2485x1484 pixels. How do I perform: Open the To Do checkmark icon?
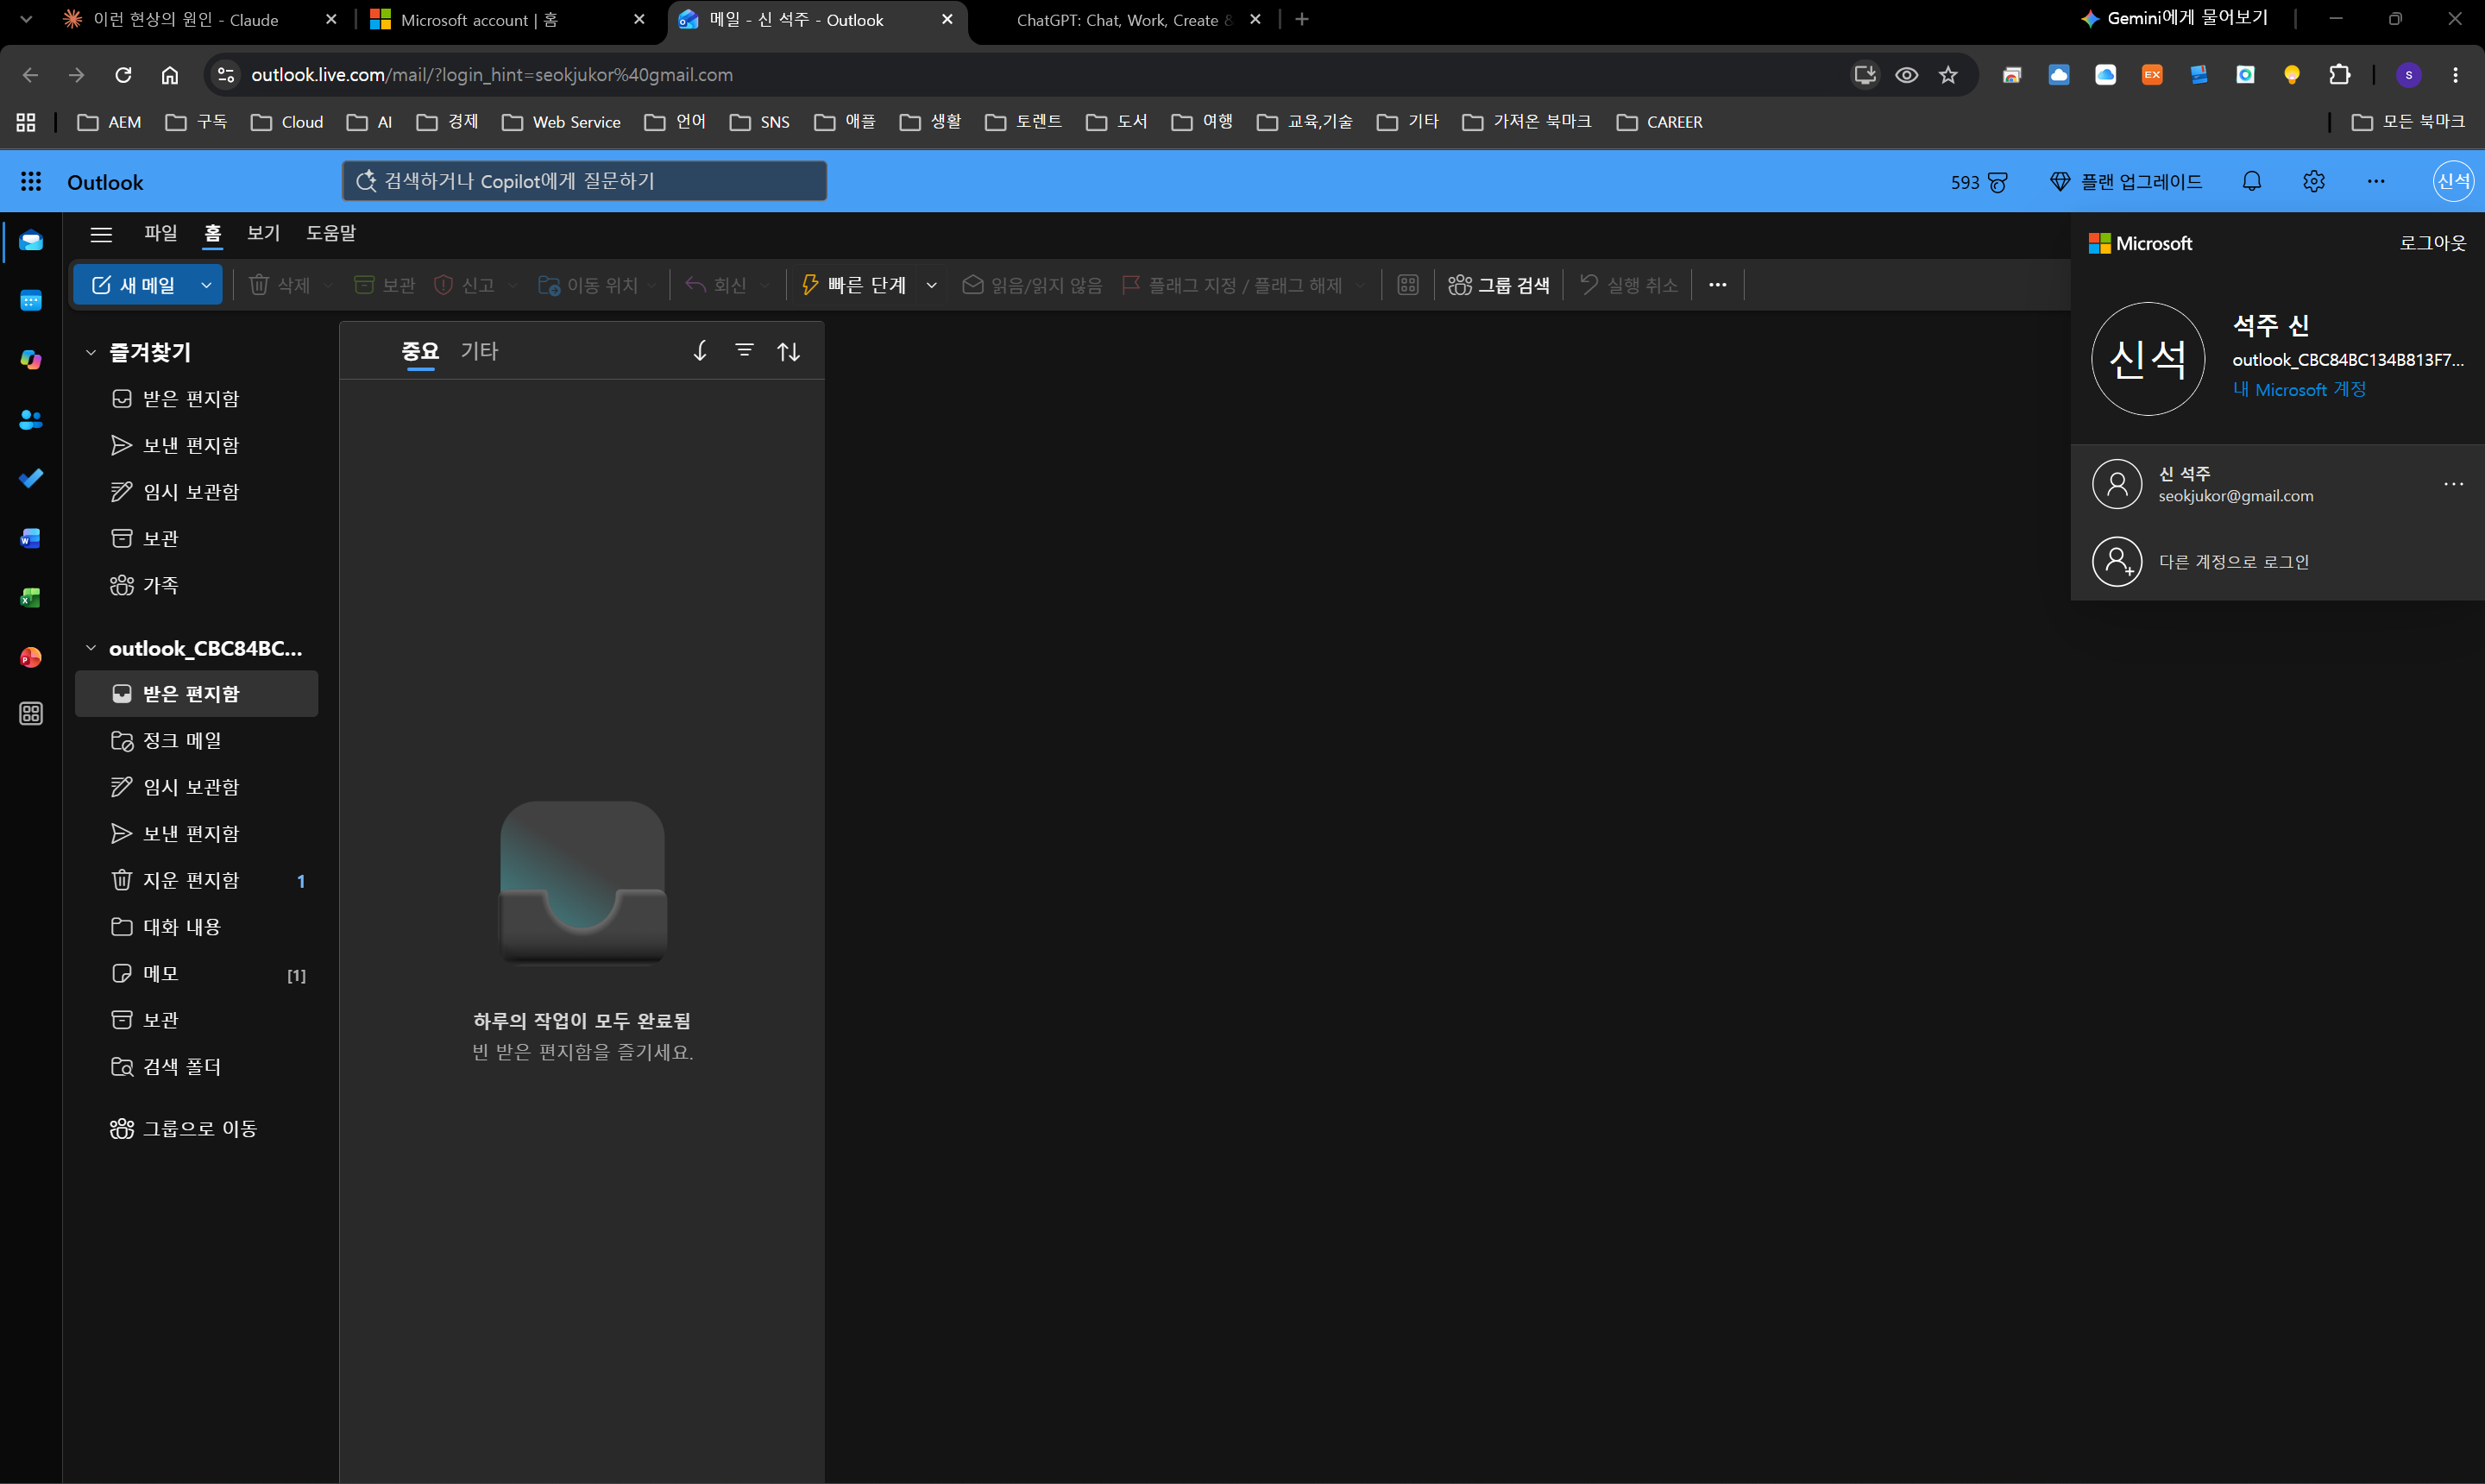point(31,479)
